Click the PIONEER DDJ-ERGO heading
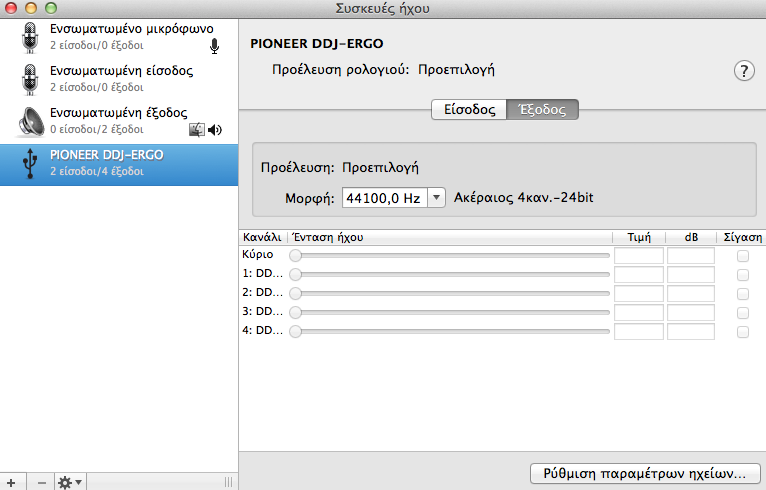Viewport: 766px width, 490px height. [x=317, y=43]
